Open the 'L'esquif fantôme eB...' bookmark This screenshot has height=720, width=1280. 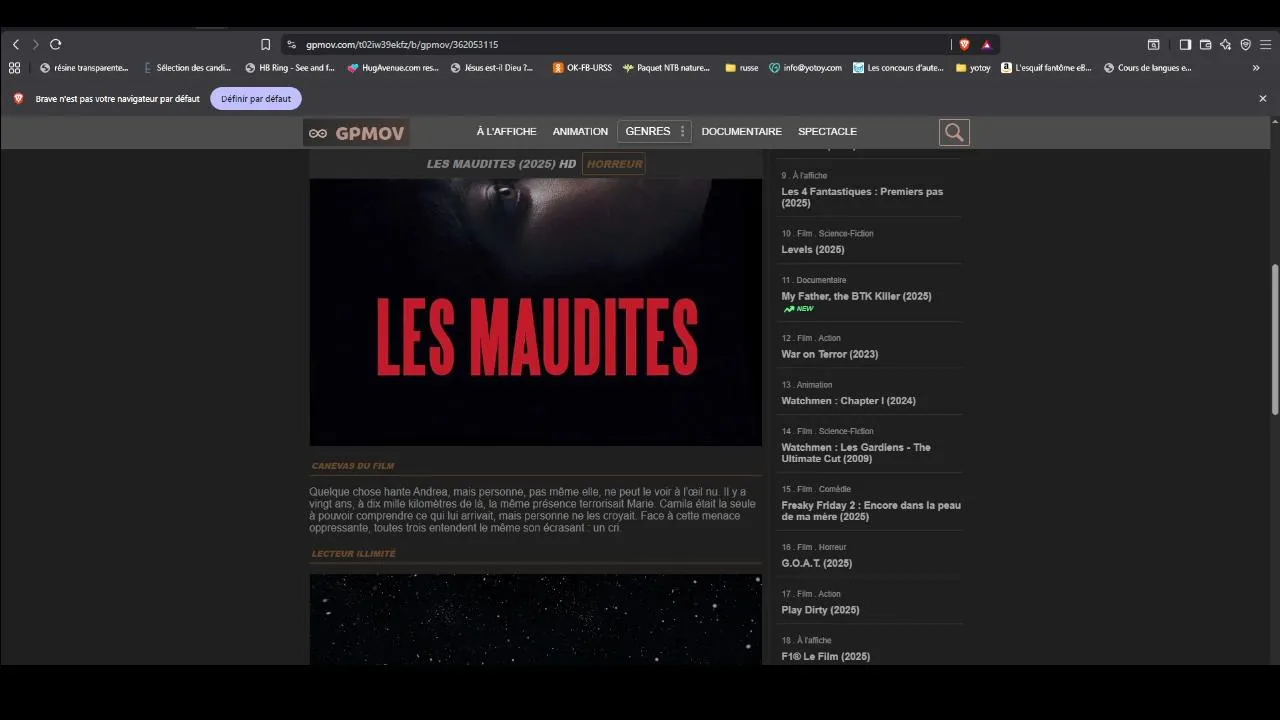(1046, 68)
